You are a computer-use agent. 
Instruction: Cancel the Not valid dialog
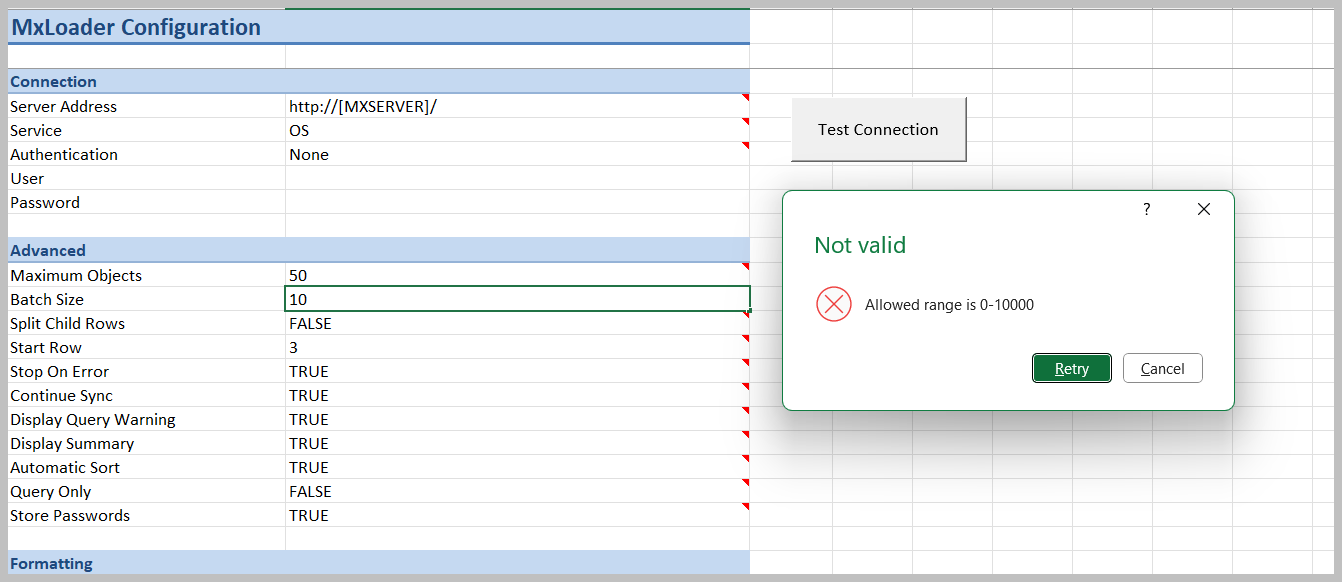[x=1162, y=368]
